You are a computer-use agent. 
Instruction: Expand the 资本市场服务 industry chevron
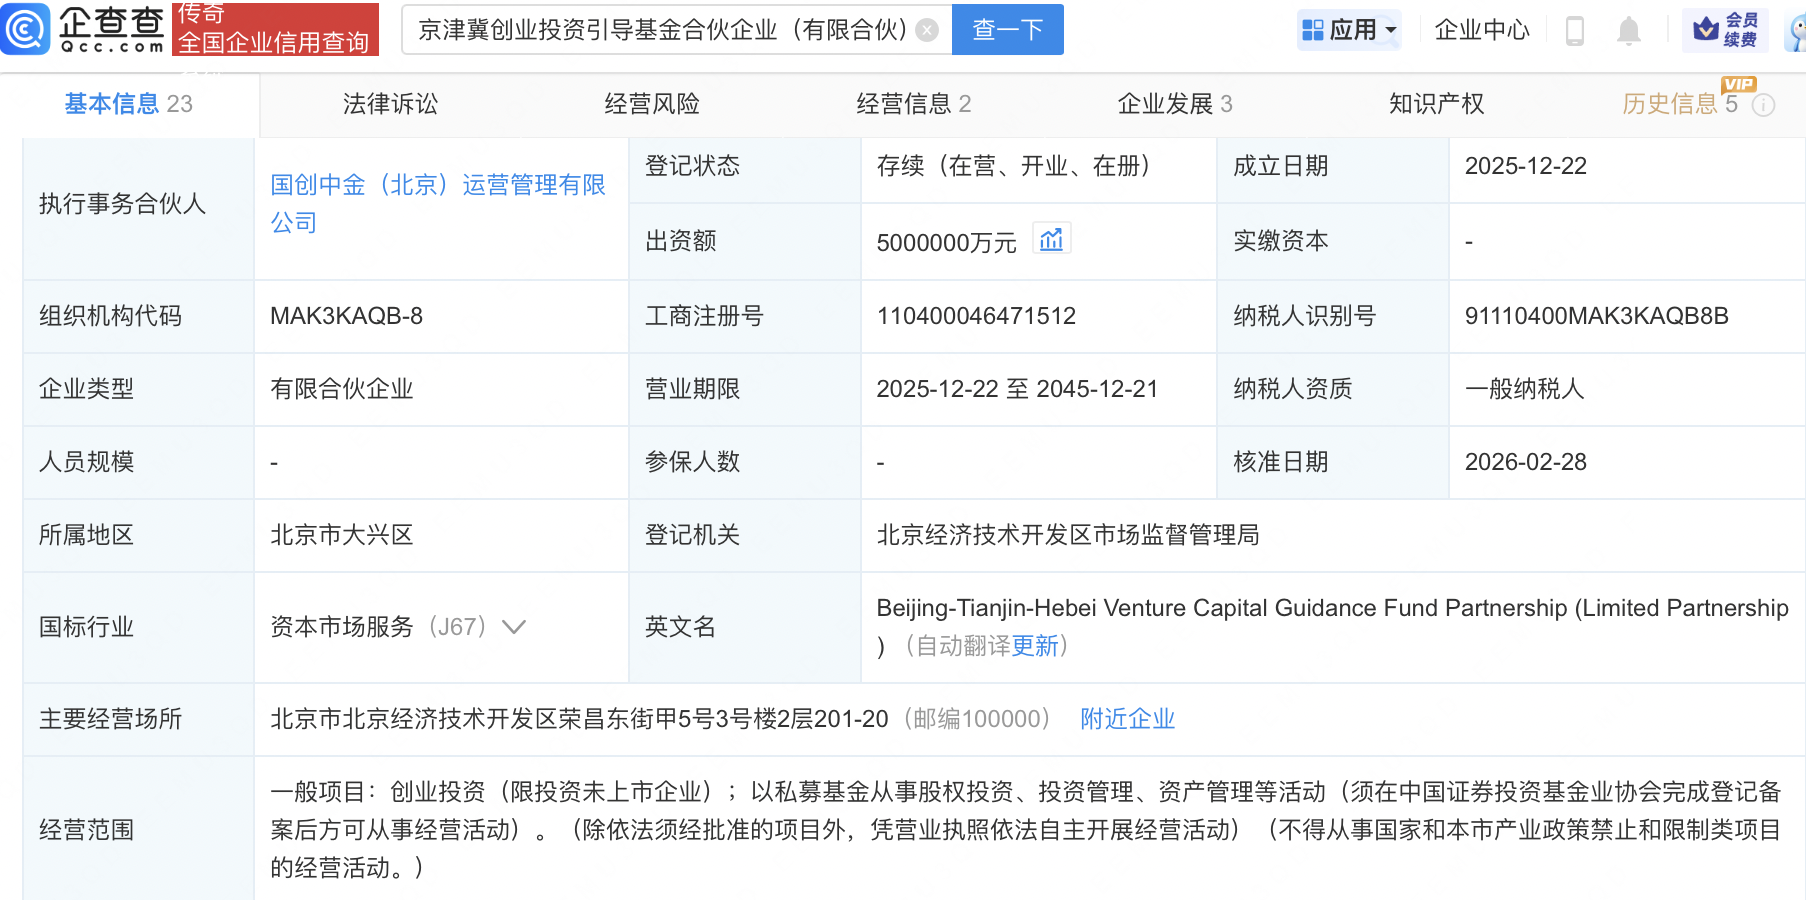(x=514, y=627)
